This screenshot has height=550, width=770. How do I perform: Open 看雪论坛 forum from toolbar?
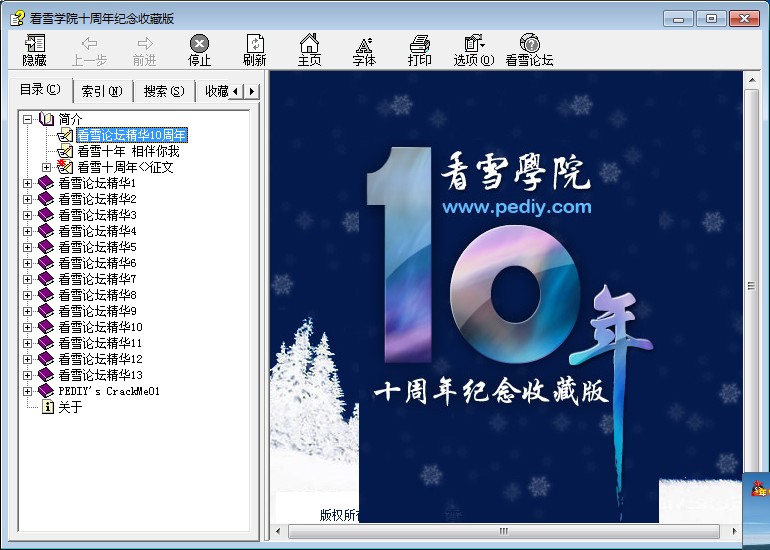(x=529, y=50)
